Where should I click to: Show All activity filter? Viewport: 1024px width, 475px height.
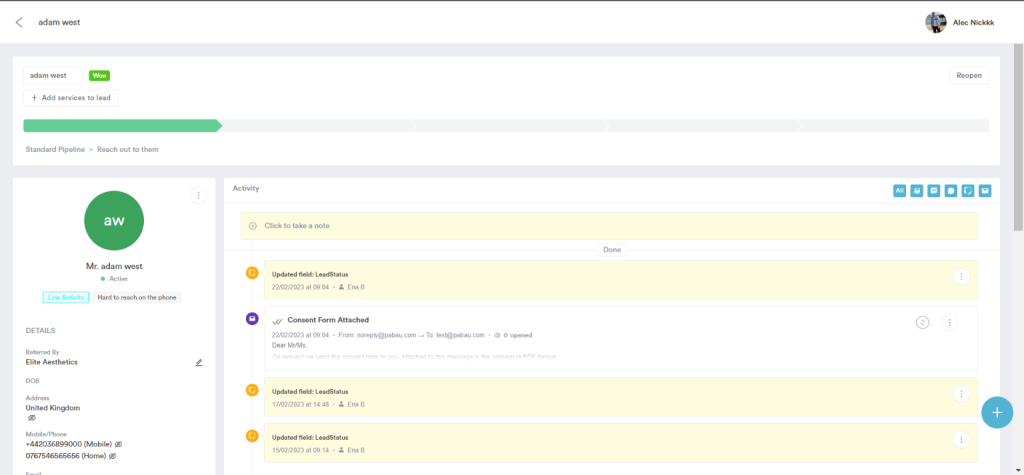(x=899, y=190)
